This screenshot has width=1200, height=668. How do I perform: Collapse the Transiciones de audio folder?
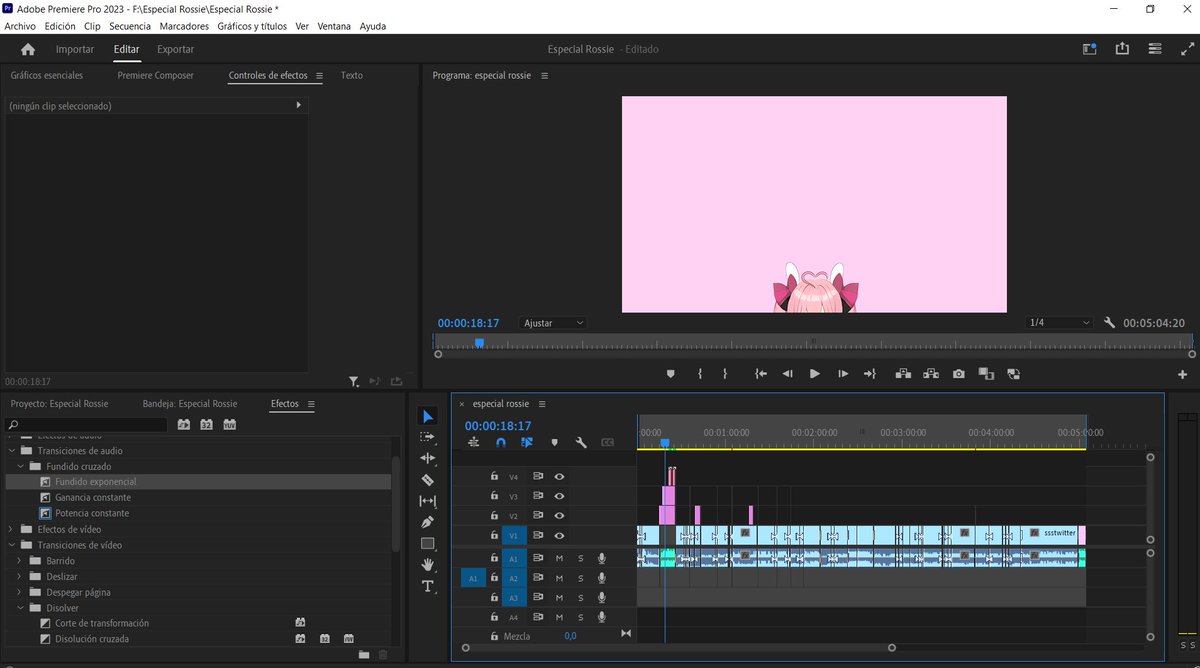[x=12, y=451]
